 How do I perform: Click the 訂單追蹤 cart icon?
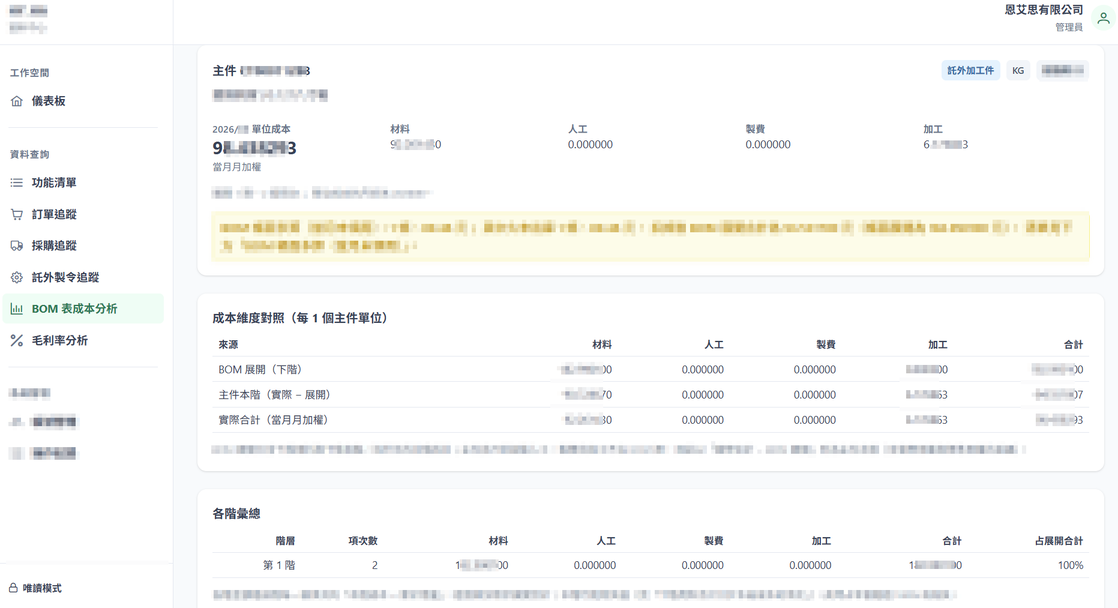pyautogui.click(x=16, y=215)
